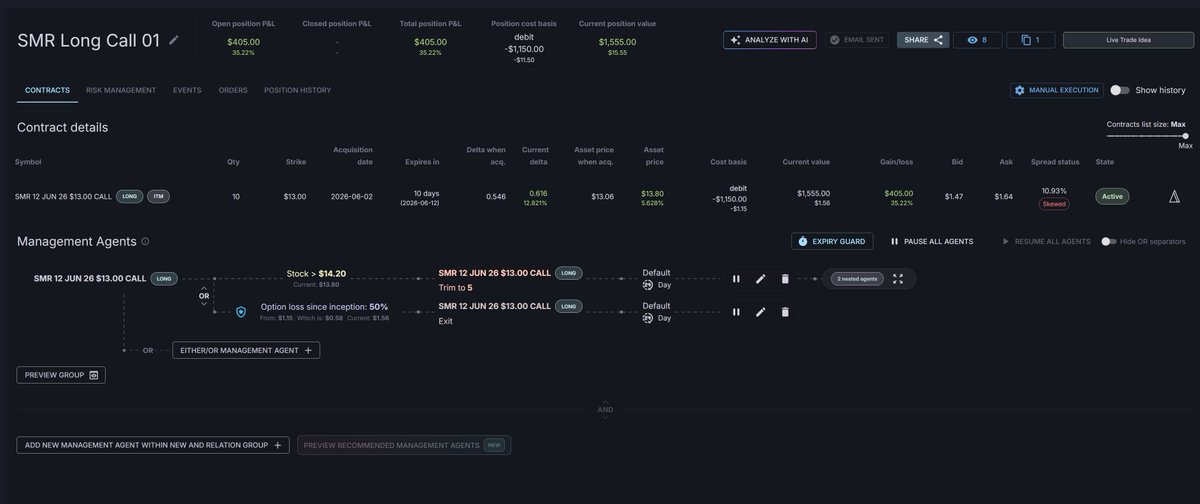The image size is (1200, 504).
Task: Open the Share button
Action: pyautogui.click(x=922, y=40)
